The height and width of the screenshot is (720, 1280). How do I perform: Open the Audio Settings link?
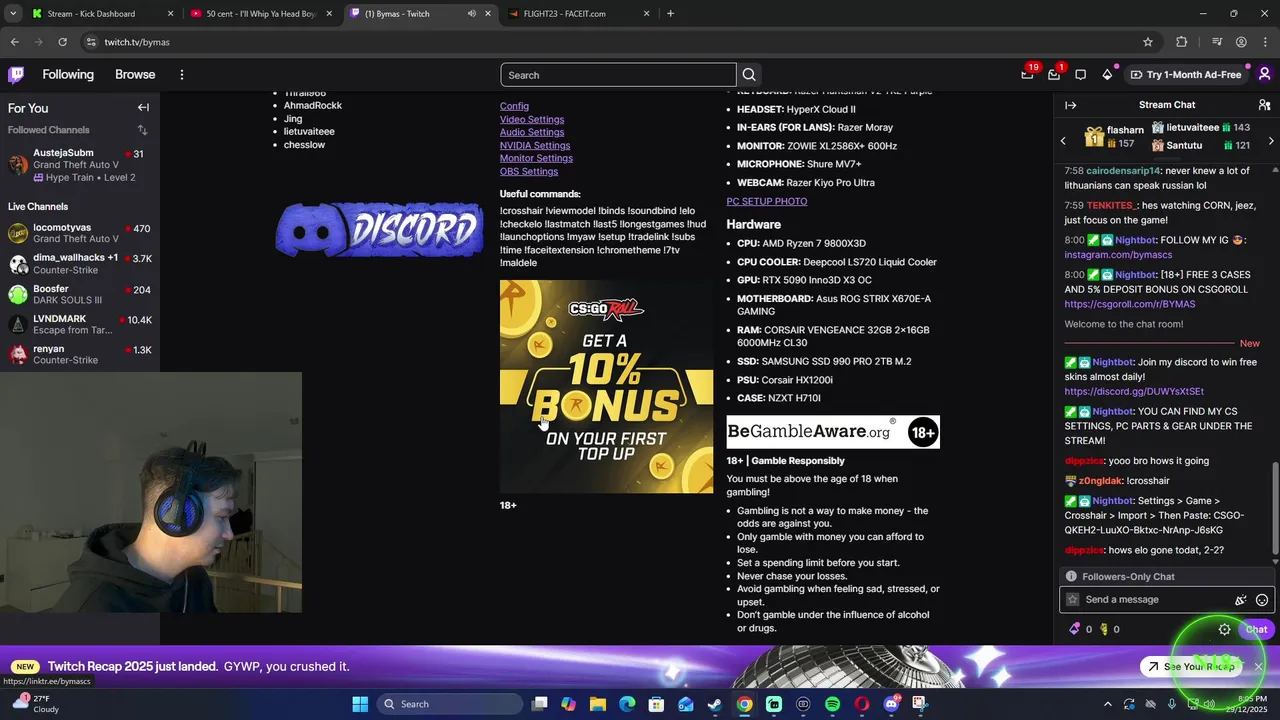(x=532, y=132)
